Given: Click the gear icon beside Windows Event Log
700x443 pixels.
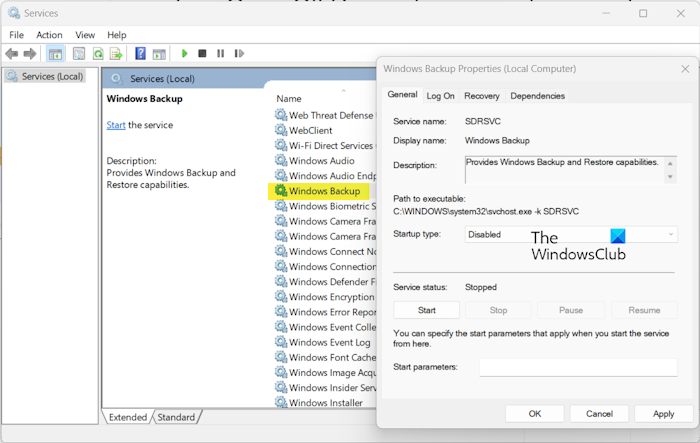Looking at the screenshot, I should coord(281,342).
